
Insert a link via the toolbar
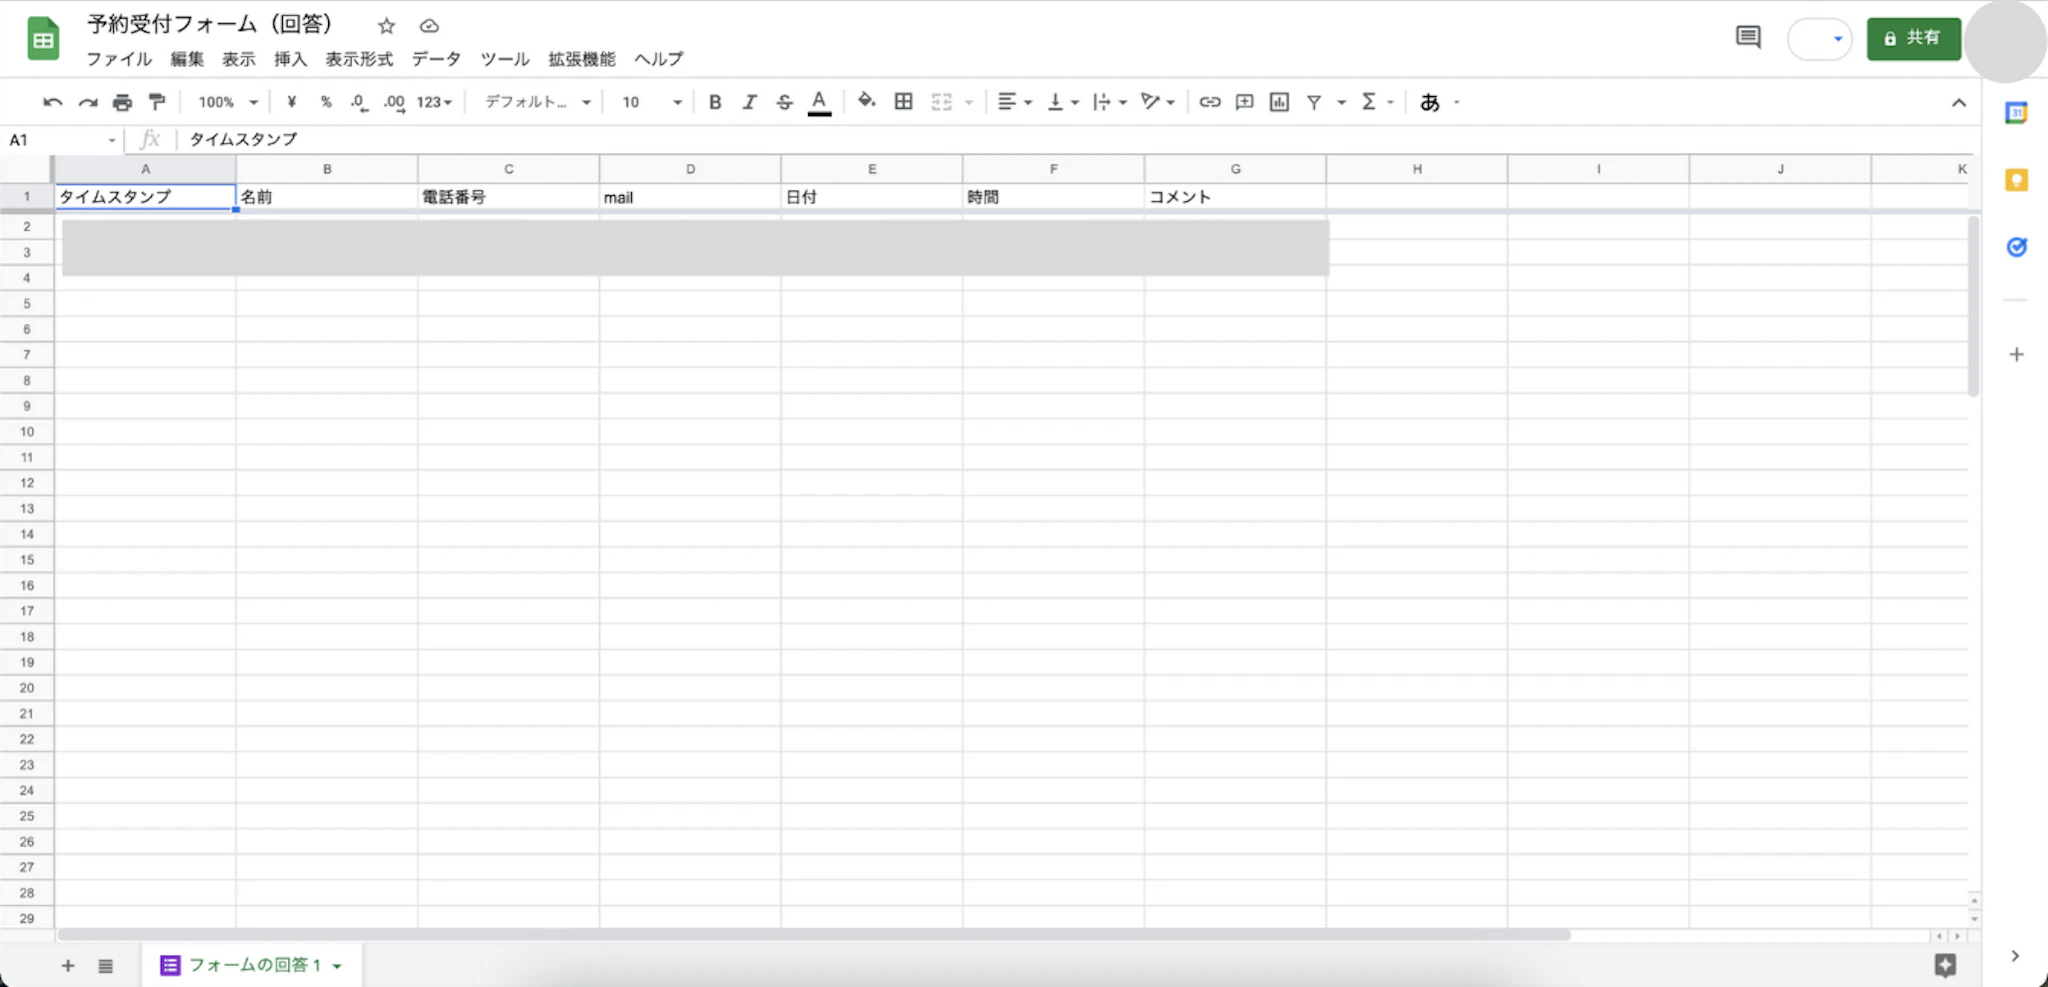pyautogui.click(x=1209, y=101)
